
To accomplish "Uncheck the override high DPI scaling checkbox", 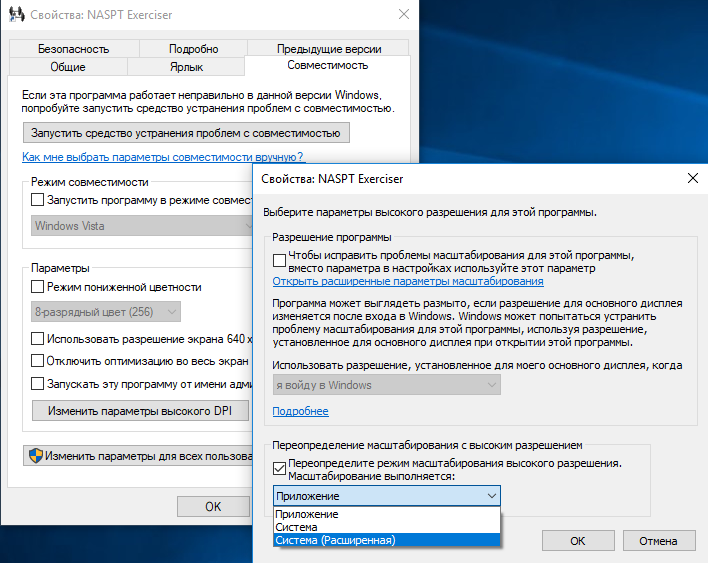I will click(x=279, y=468).
